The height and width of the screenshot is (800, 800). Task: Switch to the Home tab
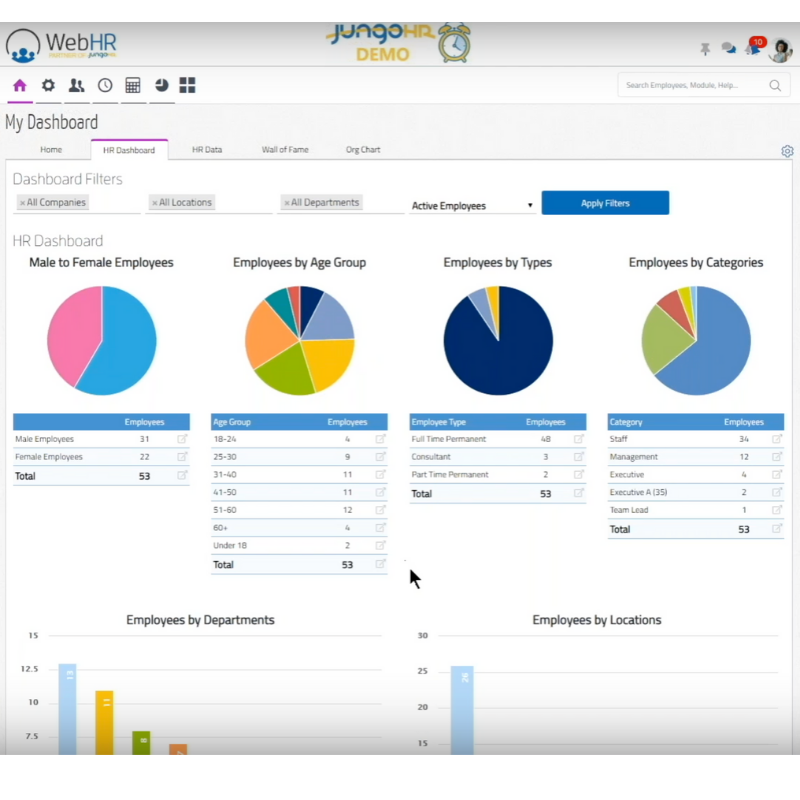pyautogui.click(x=51, y=149)
